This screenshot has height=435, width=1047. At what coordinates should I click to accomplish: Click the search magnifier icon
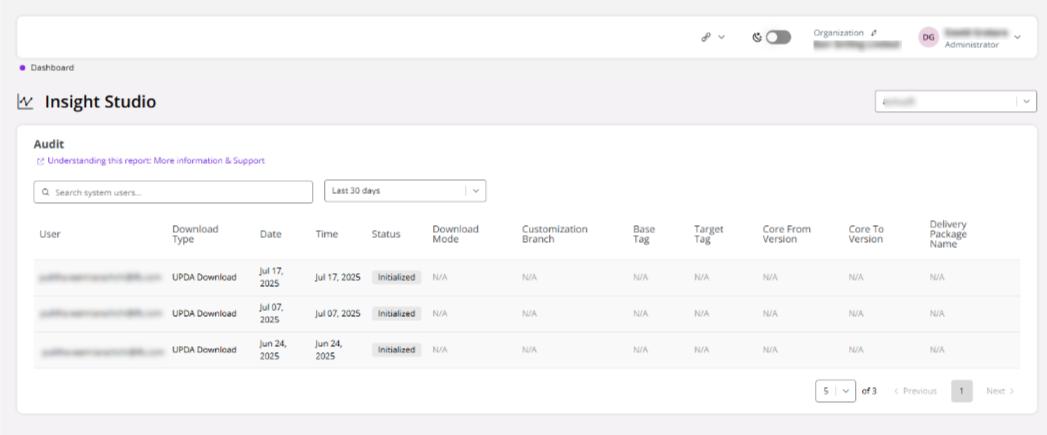[x=45, y=192]
